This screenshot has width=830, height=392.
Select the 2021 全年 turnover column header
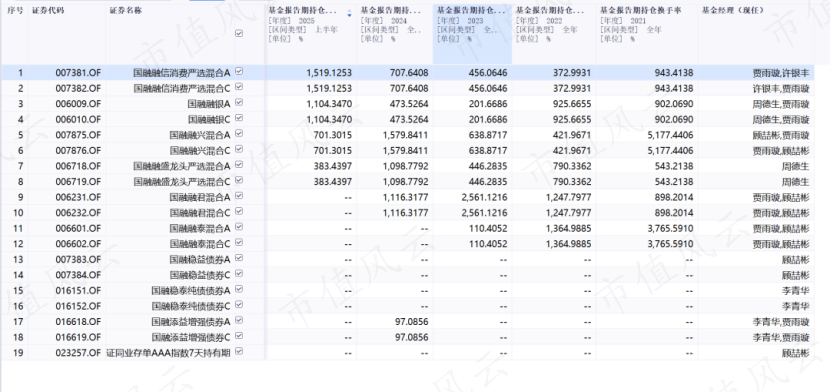pos(647,35)
